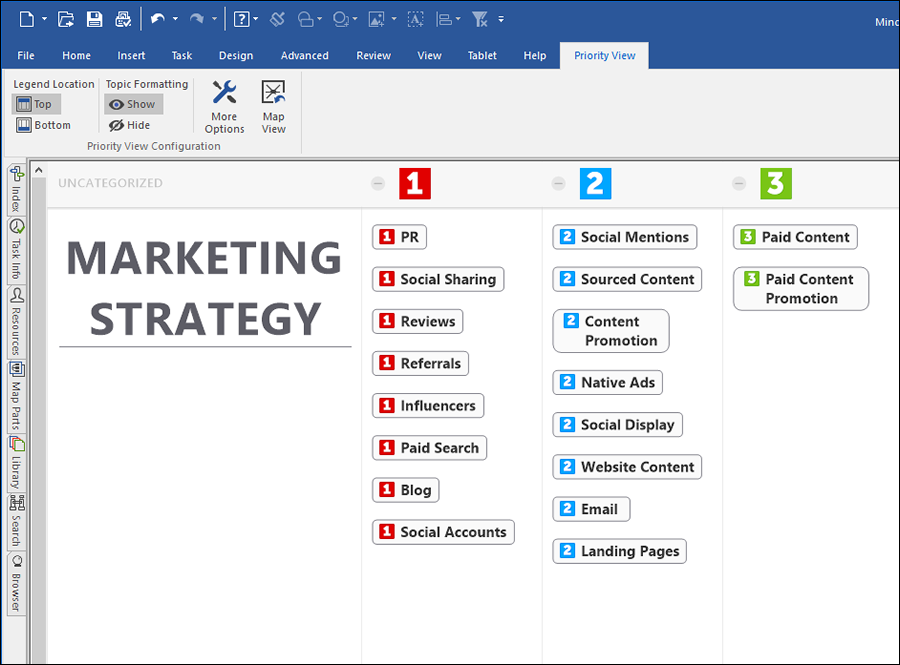Image resolution: width=900 pixels, height=665 pixels.
Task: Click the Save icon in quick access toolbar
Action: coord(94,19)
